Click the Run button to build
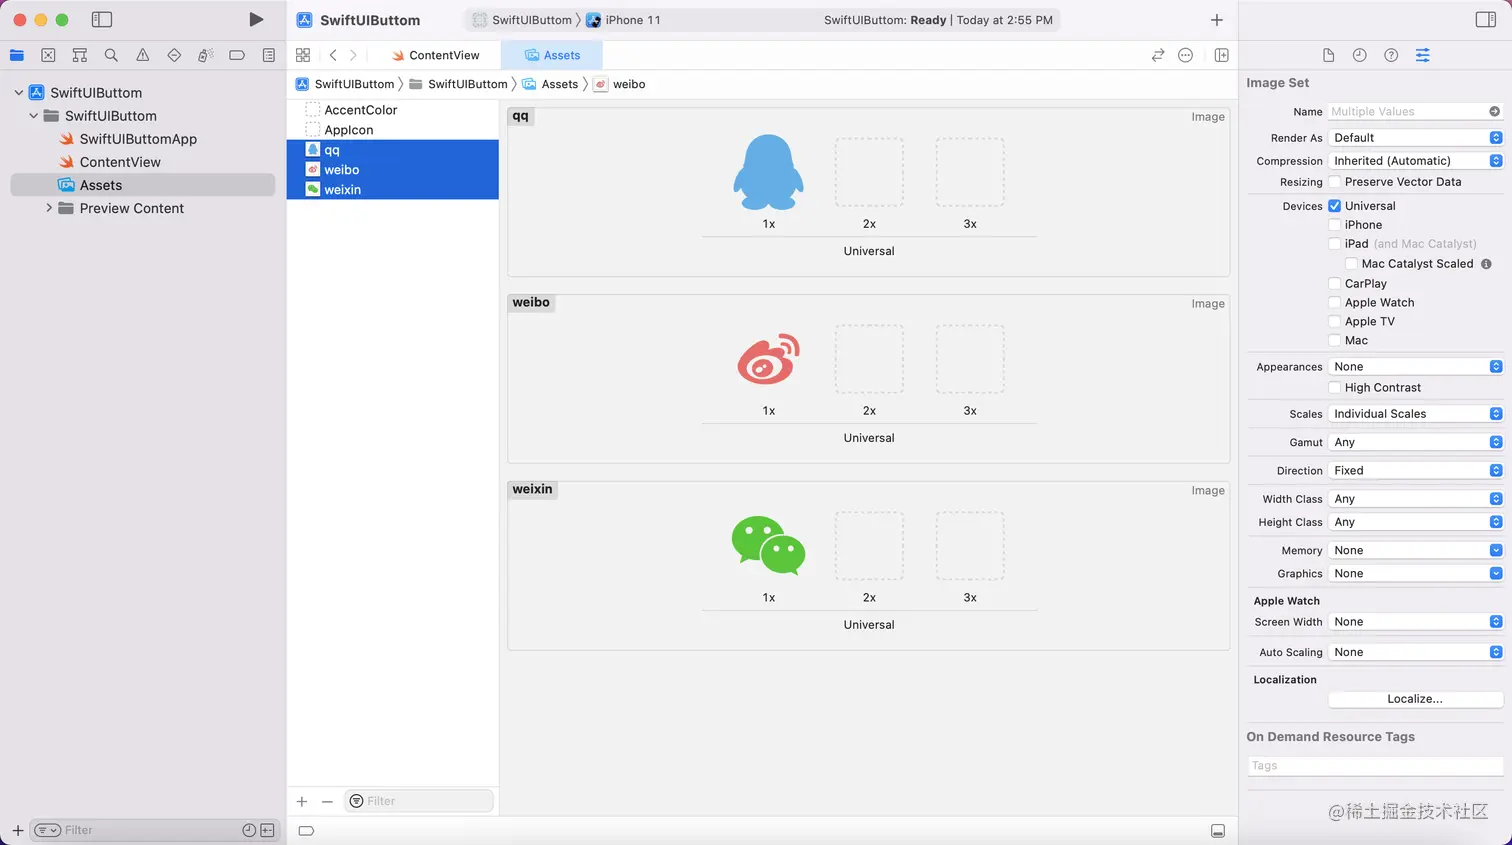 click(x=256, y=18)
